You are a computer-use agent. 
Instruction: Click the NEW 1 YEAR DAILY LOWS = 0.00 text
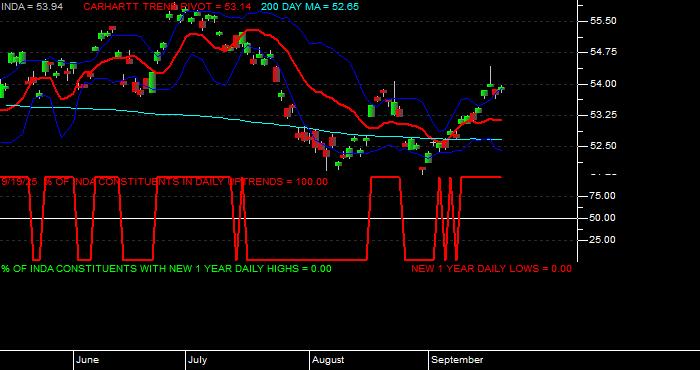tap(491, 269)
